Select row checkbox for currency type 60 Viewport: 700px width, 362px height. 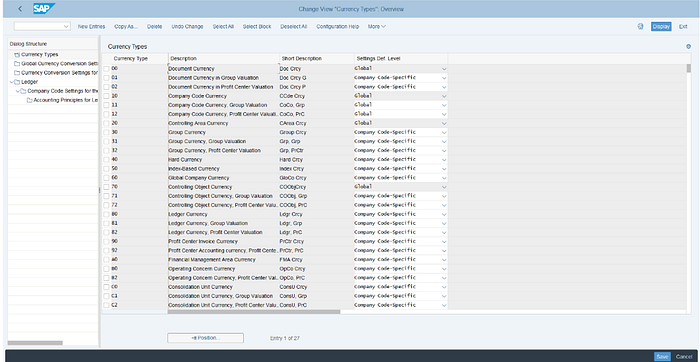tap(106, 178)
